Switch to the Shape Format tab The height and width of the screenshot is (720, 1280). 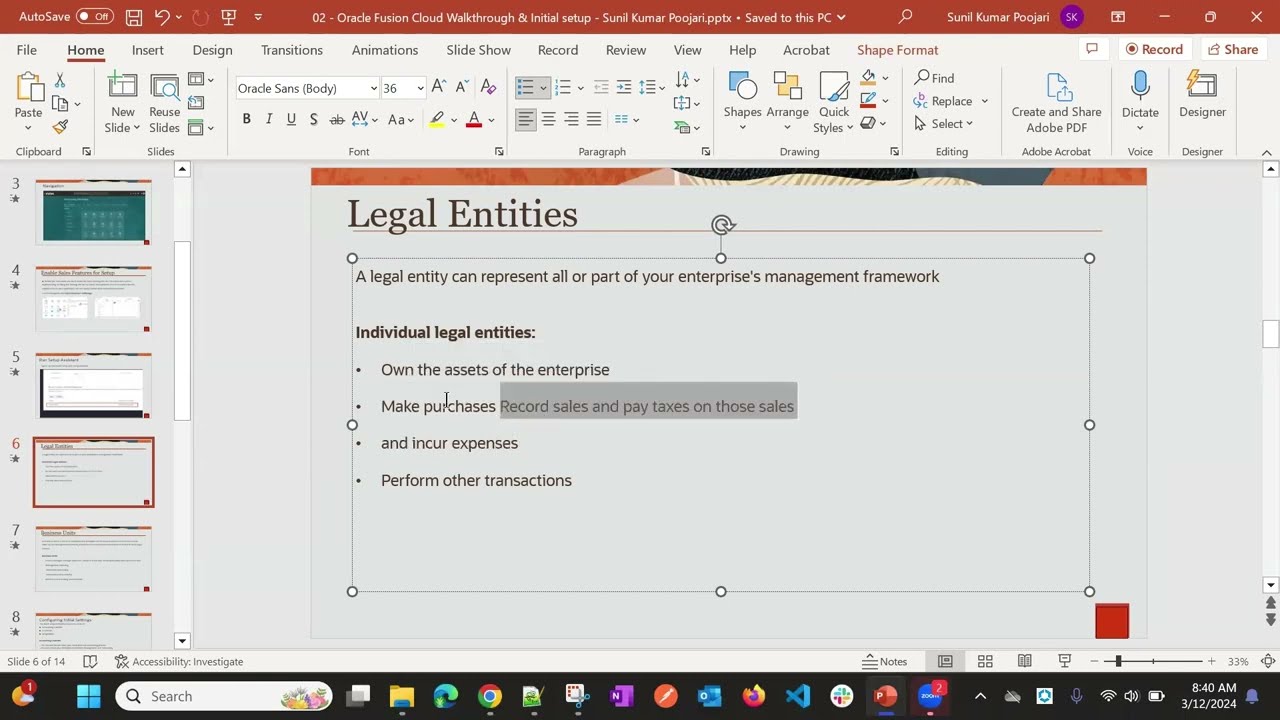coord(897,50)
